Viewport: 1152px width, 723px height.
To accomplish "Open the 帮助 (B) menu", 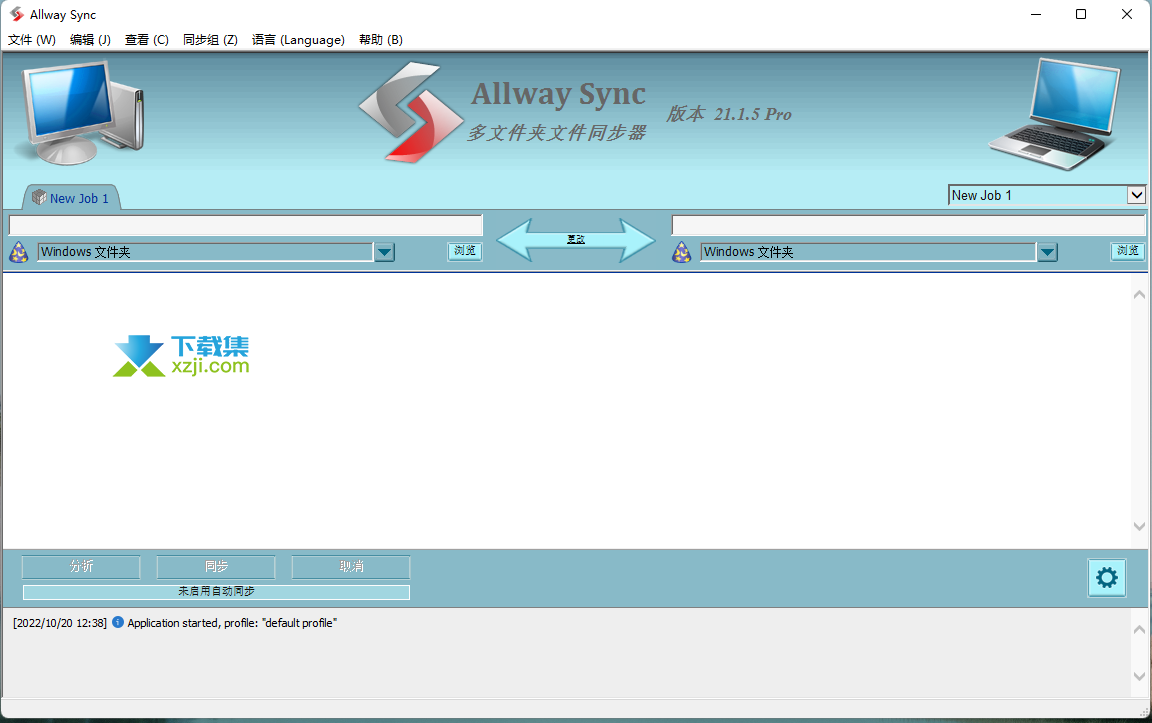I will coord(381,40).
